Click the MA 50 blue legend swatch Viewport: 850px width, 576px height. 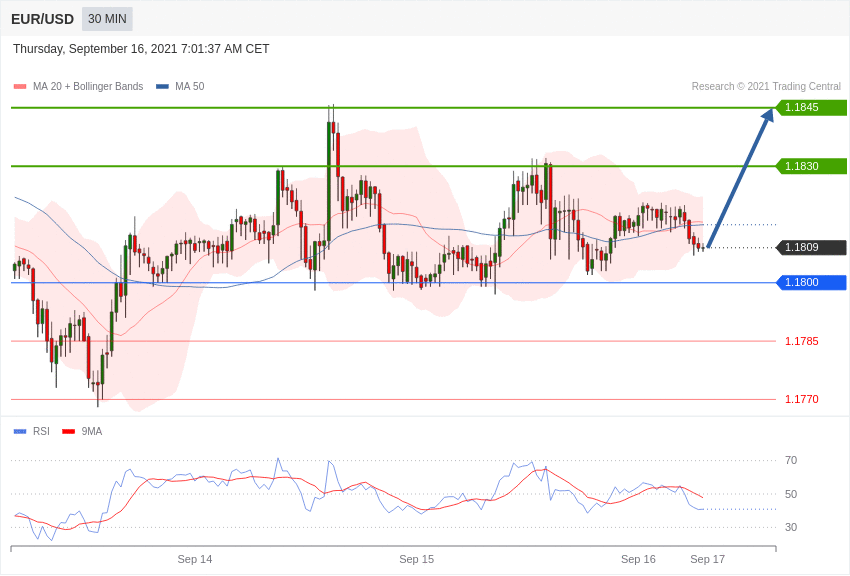[x=162, y=86]
